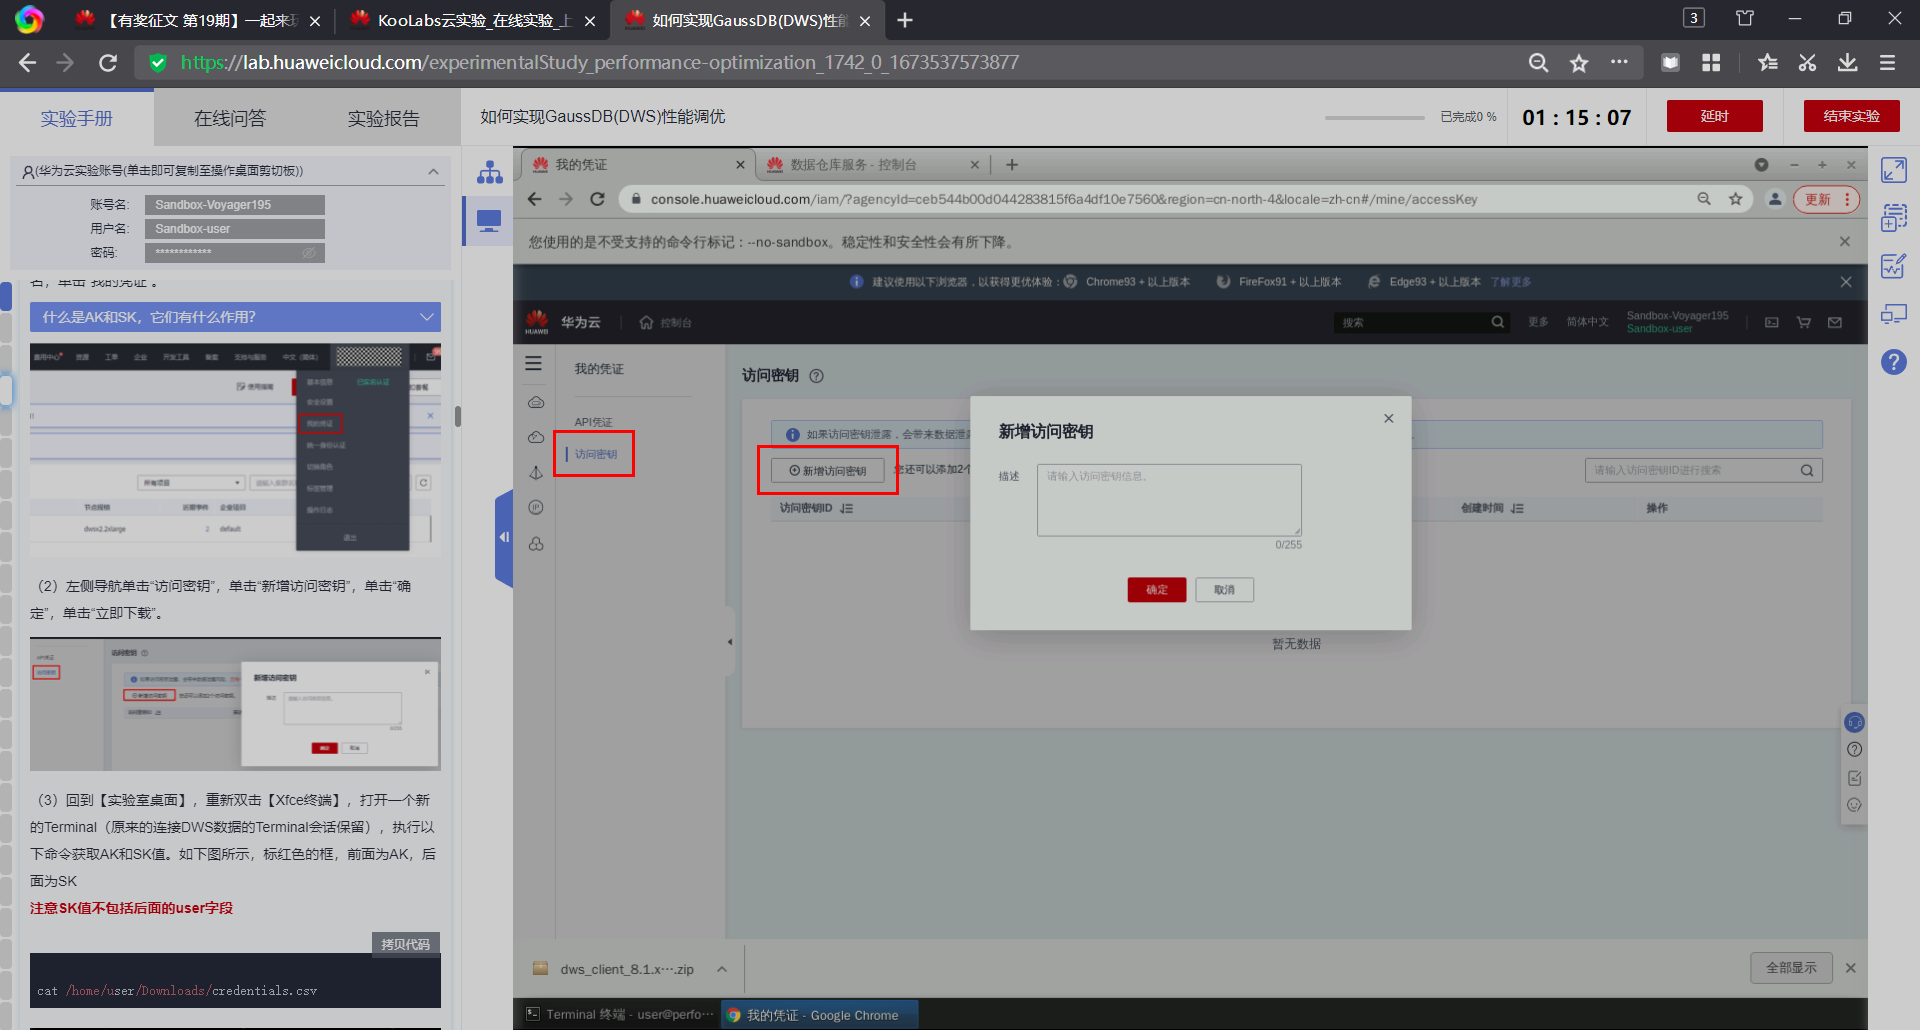Switch to the KooLabs云实验 browser tab
This screenshot has width=1920, height=1030.
tap(472, 20)
